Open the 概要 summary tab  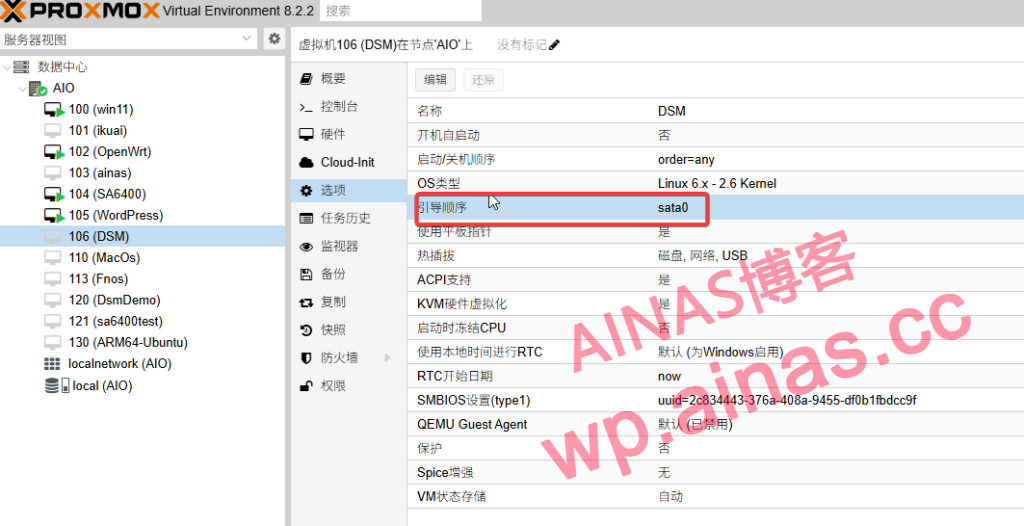pos(349,78)
